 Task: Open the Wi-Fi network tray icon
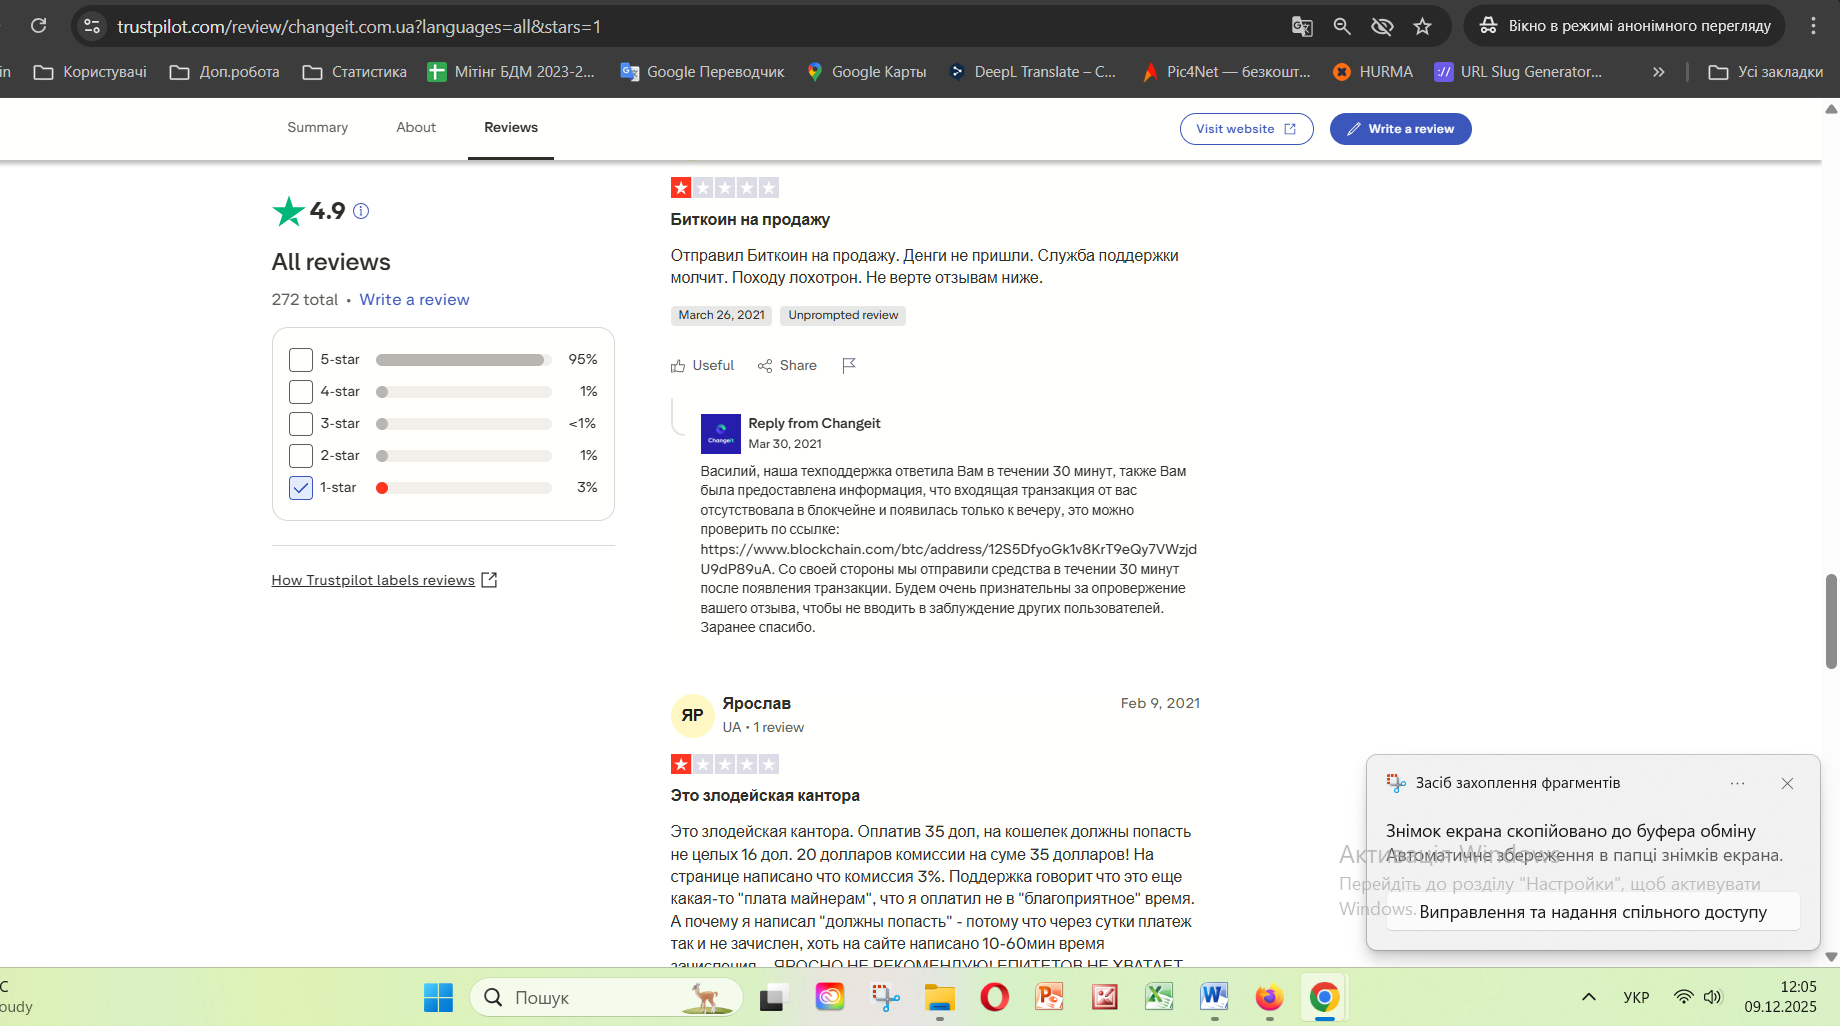pyautogui.click(x=1684, y=997)
